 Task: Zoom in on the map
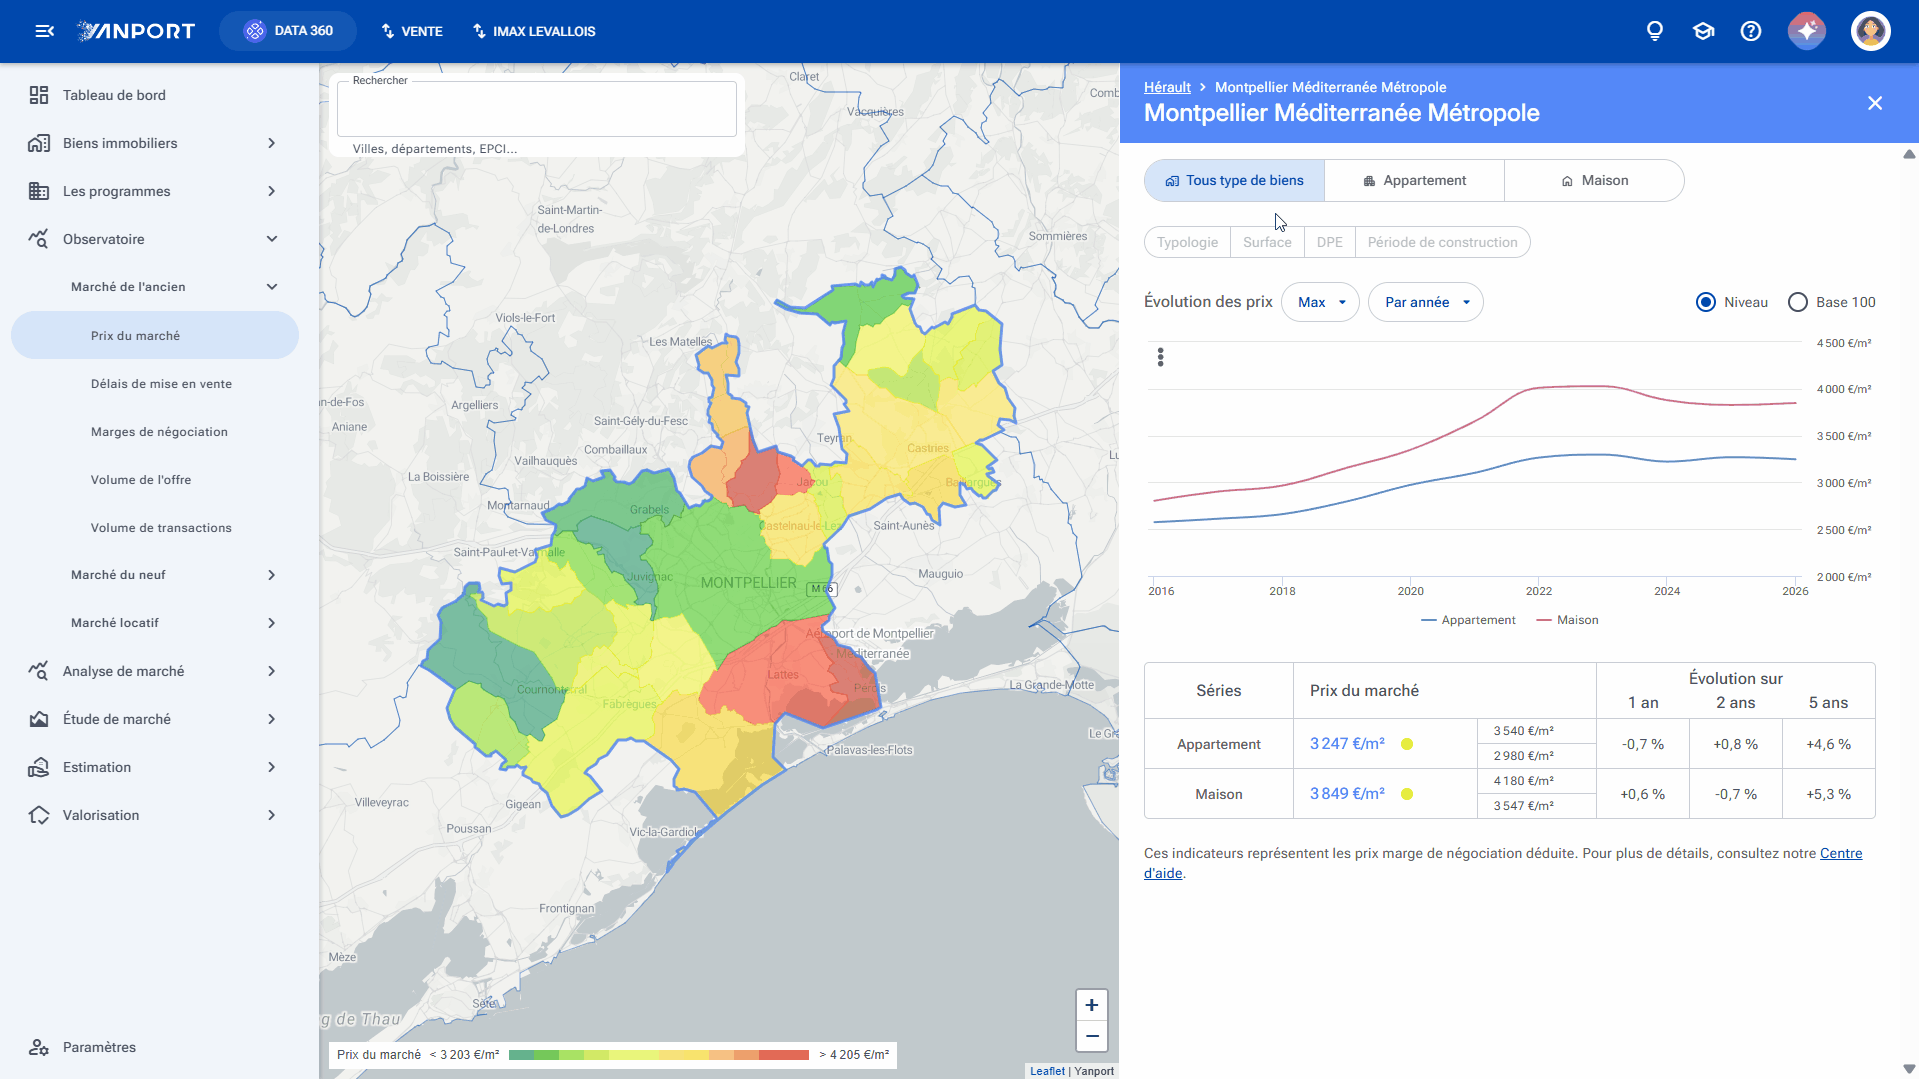click(1092, 1005)
